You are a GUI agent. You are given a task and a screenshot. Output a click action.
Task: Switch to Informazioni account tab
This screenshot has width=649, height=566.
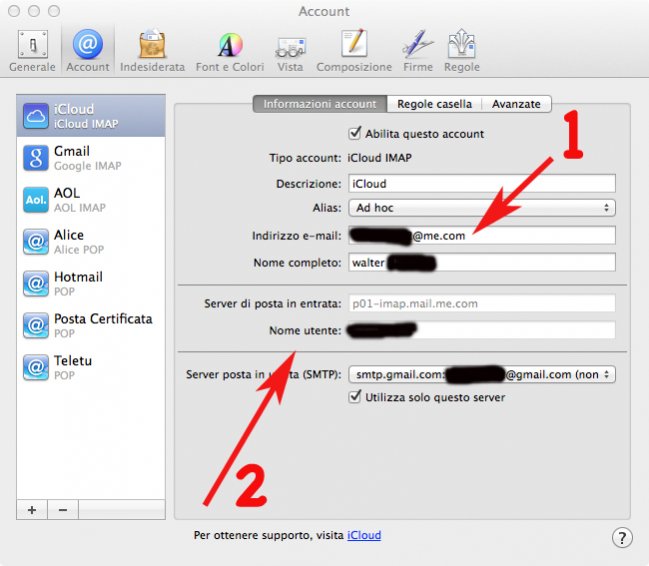320,104
